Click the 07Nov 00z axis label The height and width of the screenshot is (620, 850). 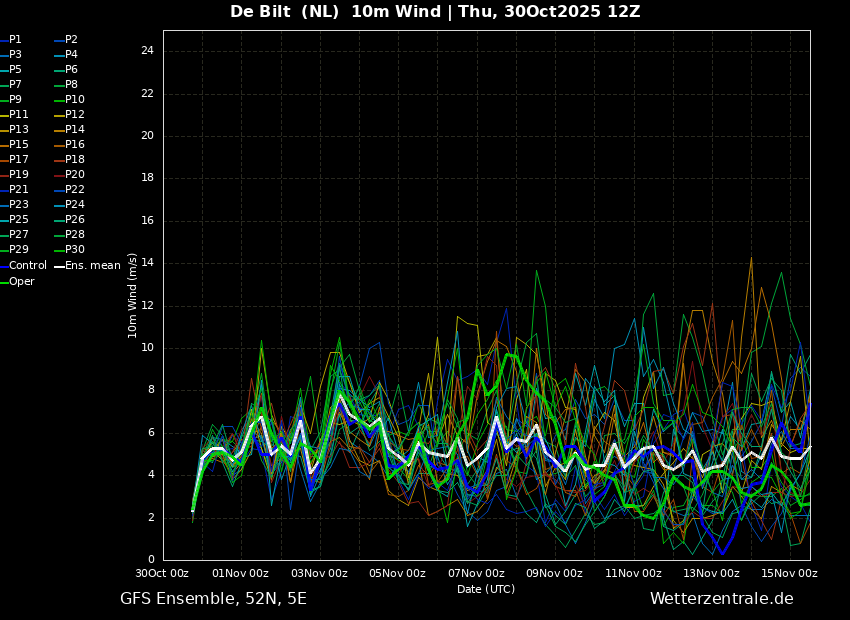click(477, 573)
